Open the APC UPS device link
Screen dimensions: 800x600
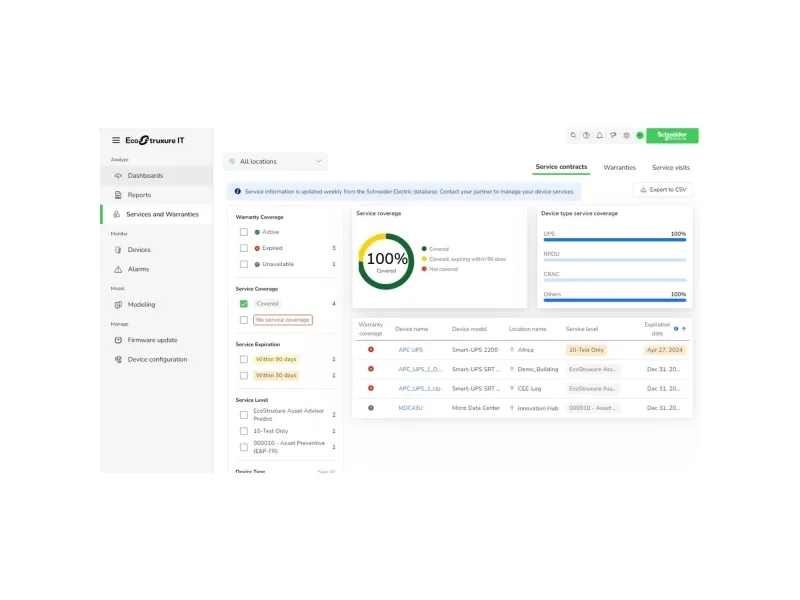pos(411,350)
